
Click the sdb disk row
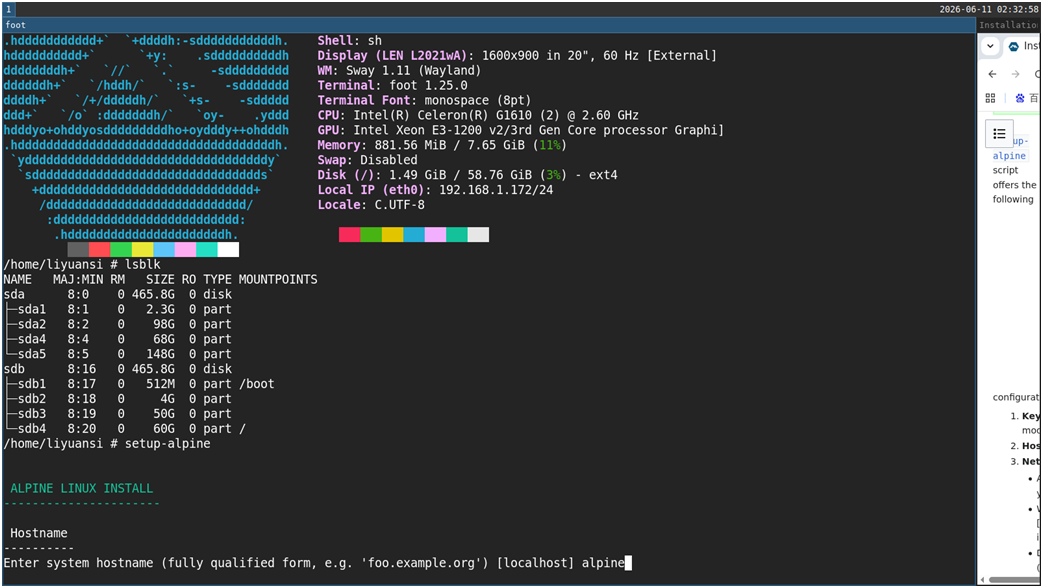pos(118,369)
